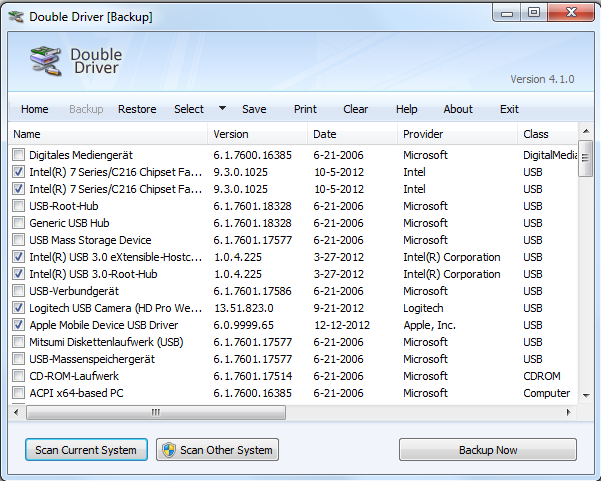
Task: Tick the Mitsumi Diskettenlaufwerk (USB) checkbox
Action: [x=18, y=342]
